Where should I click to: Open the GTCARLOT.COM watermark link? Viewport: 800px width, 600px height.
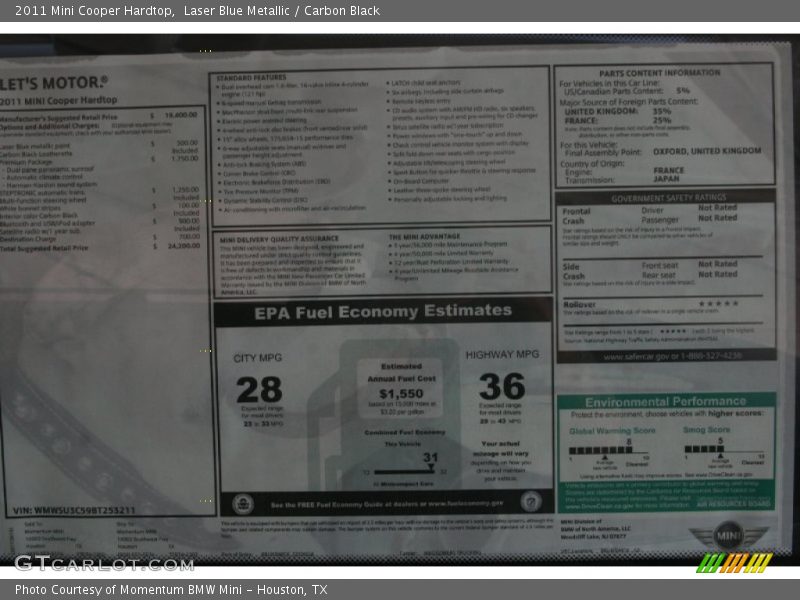[104, 564]
